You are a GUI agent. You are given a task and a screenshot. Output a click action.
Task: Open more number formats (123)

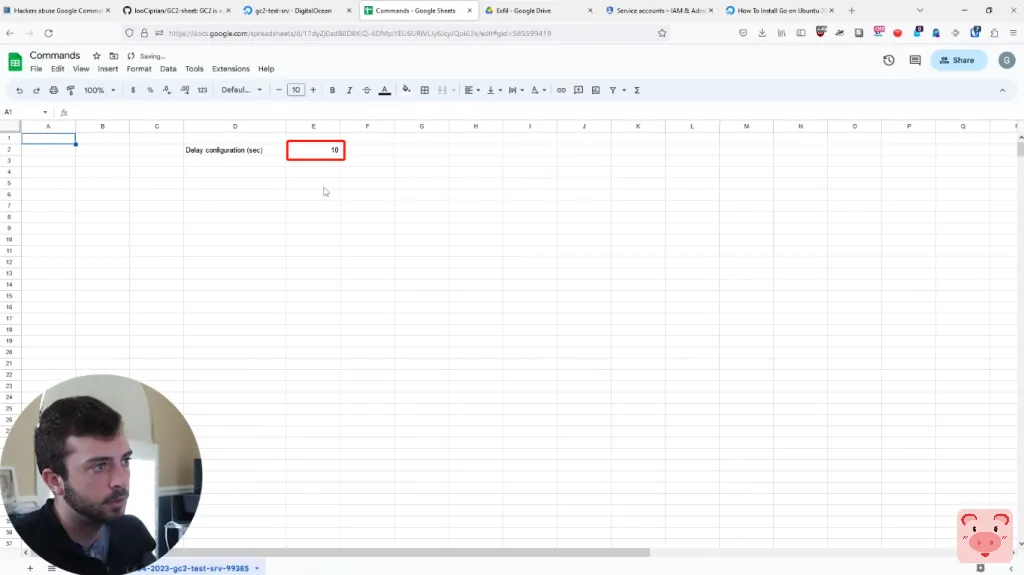point(202,90)
